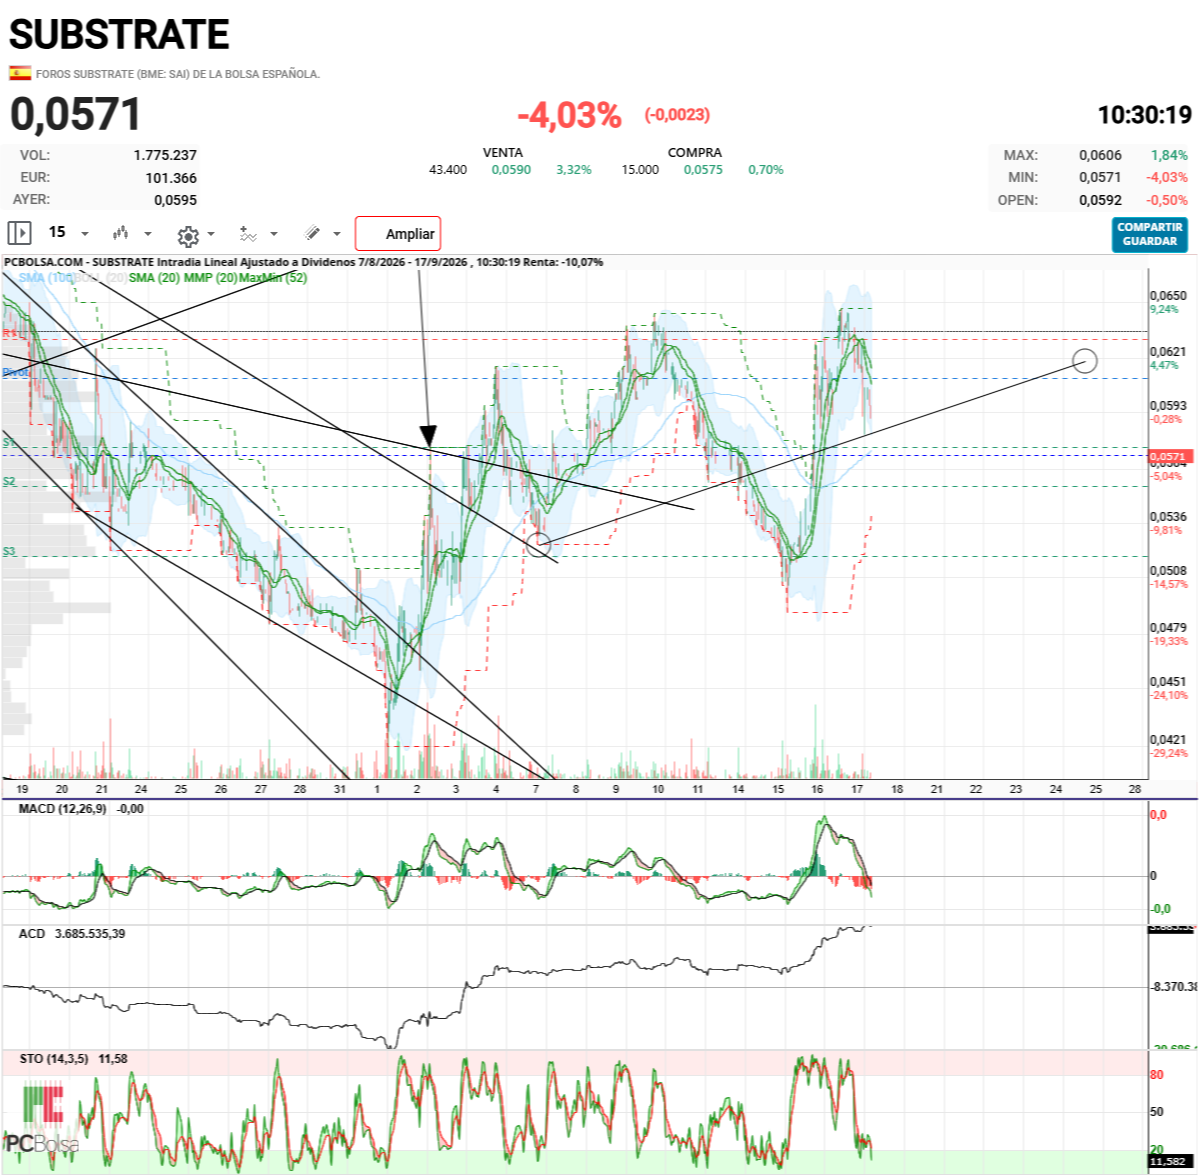Image resolution: width=1200 pixels, height=1175 pixels.
Task: Click date 10 on the time axis
Action: point(658,789)
